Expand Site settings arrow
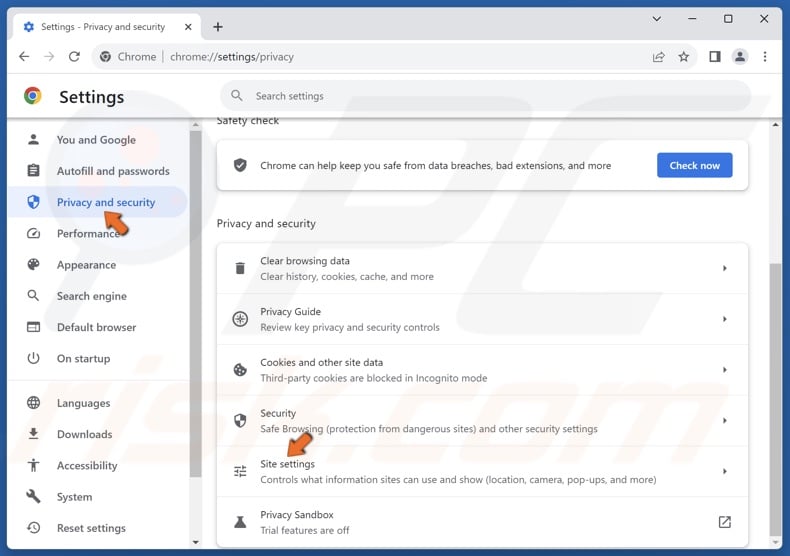The height and width of the screenshot is (556, 790). [725, 471]
